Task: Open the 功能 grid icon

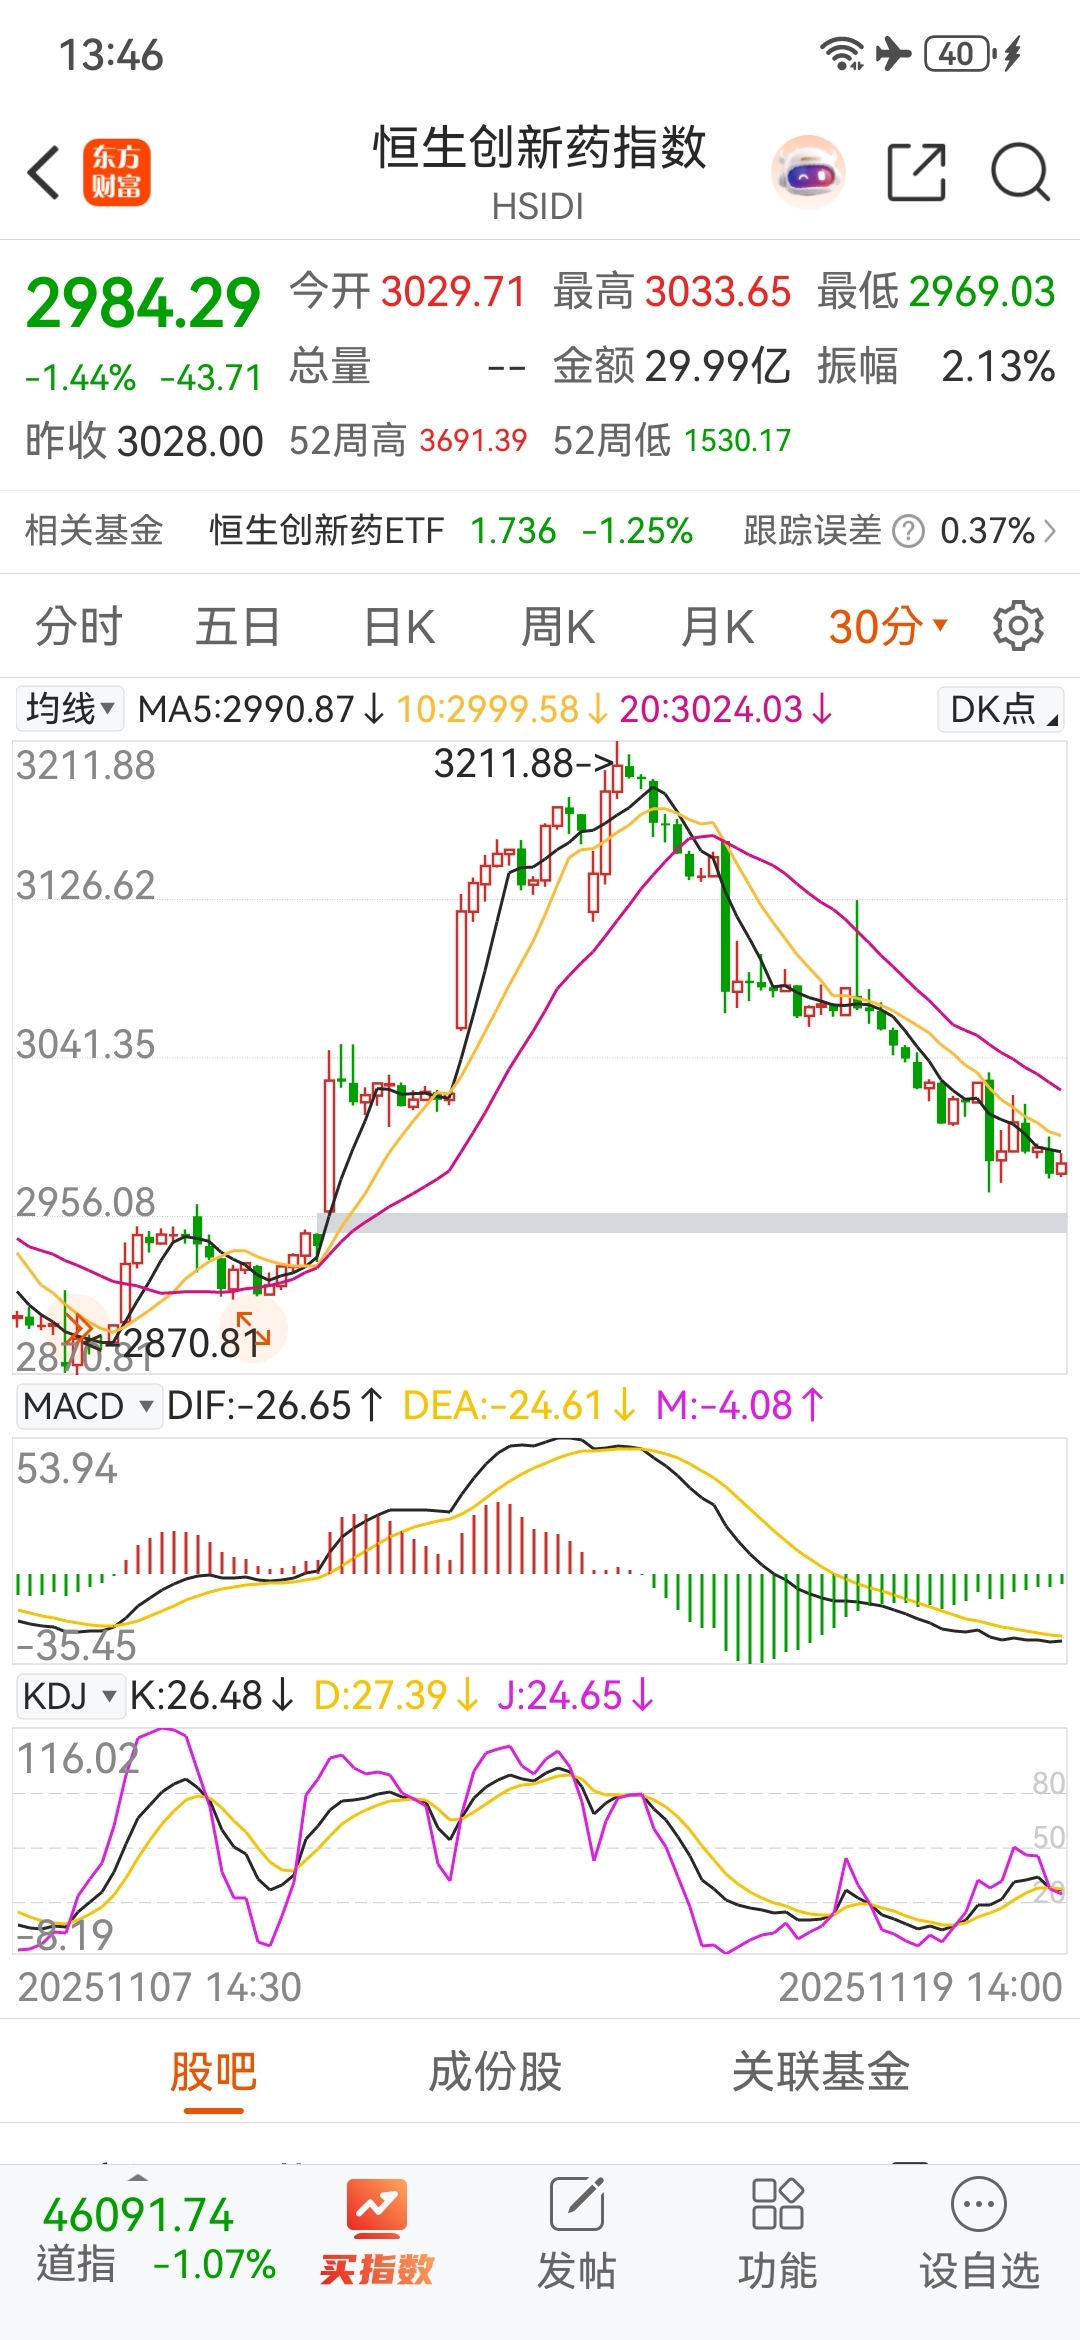Action: [777, 2234]
